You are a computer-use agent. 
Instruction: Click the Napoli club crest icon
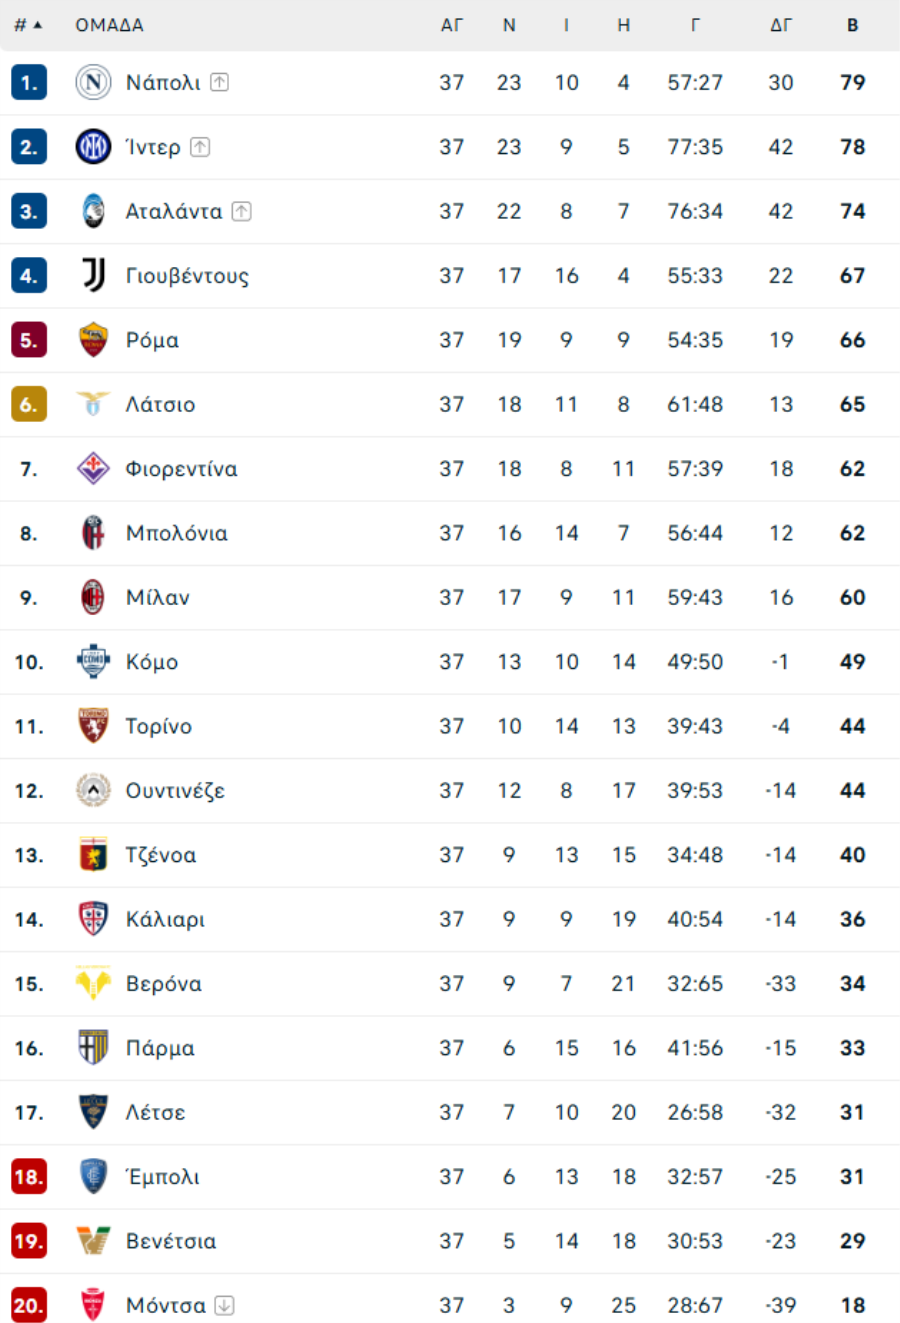click(x=93, y=83)
